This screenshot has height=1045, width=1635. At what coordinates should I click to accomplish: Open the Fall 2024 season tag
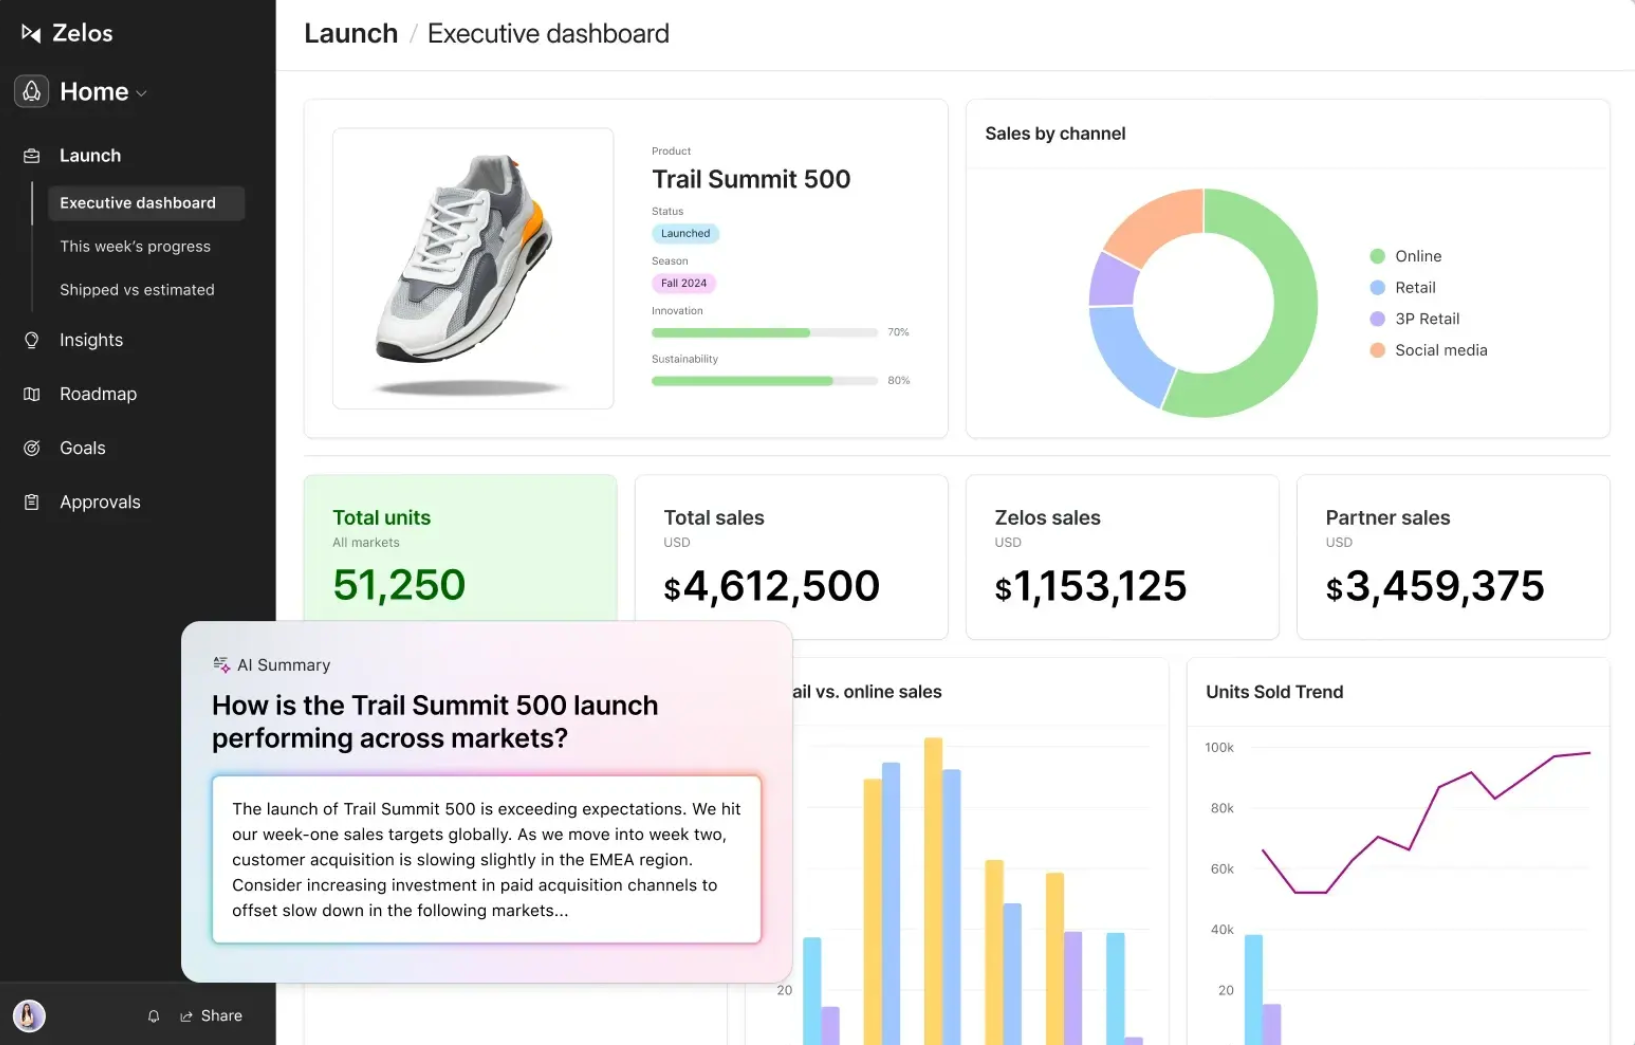tap(683, 283)
